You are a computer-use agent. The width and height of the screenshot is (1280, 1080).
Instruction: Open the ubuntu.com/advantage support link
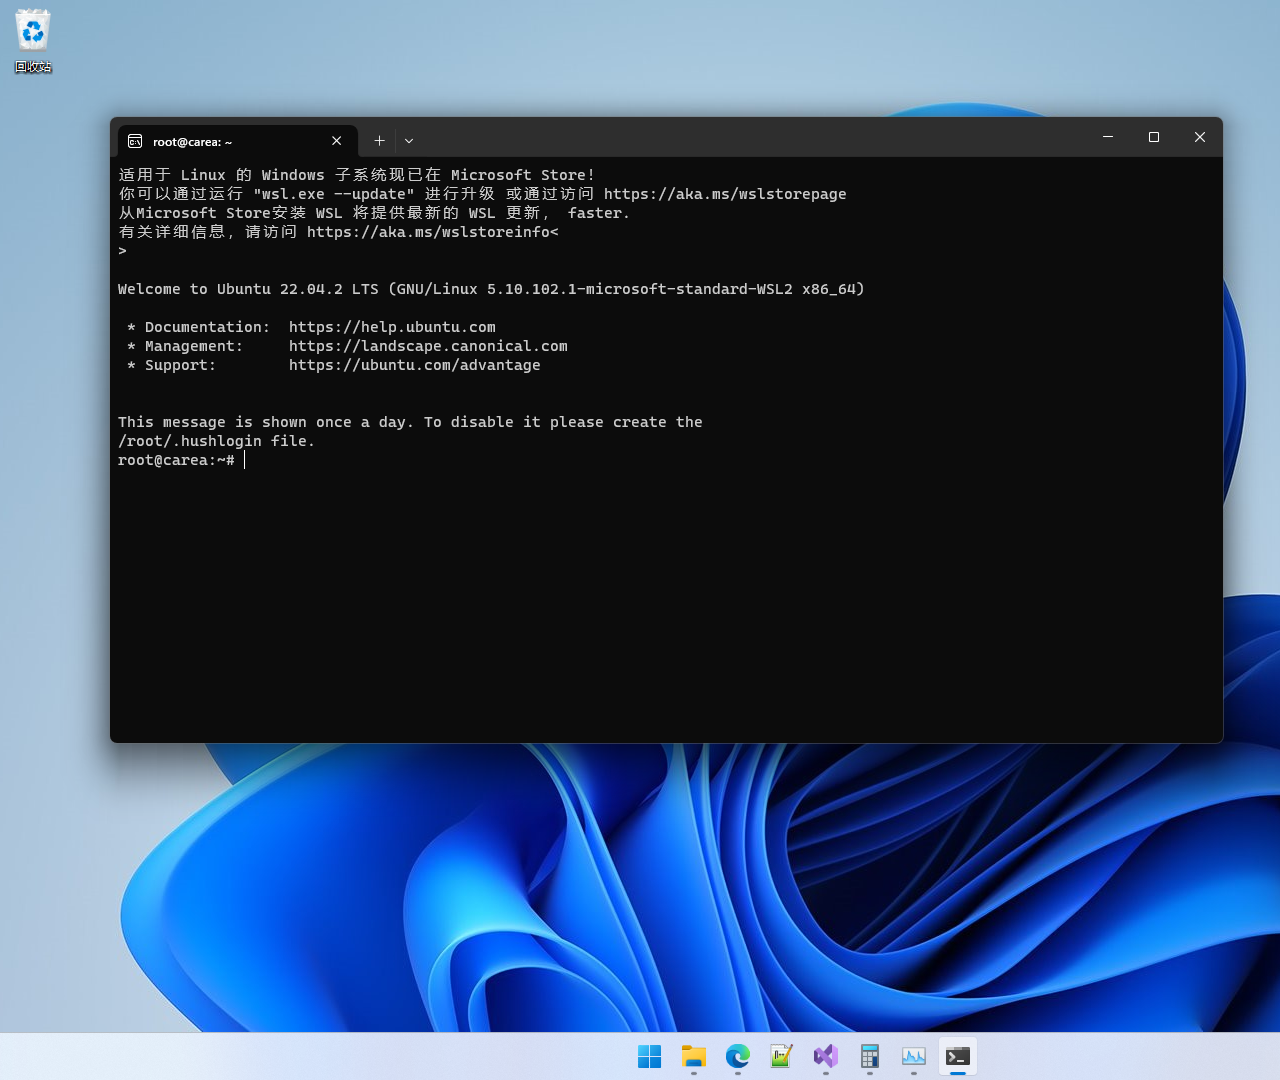point(415,365)
